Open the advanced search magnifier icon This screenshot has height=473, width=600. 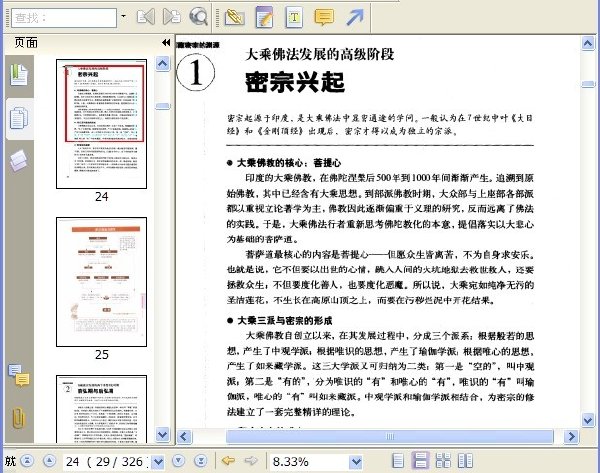(199, 17)
